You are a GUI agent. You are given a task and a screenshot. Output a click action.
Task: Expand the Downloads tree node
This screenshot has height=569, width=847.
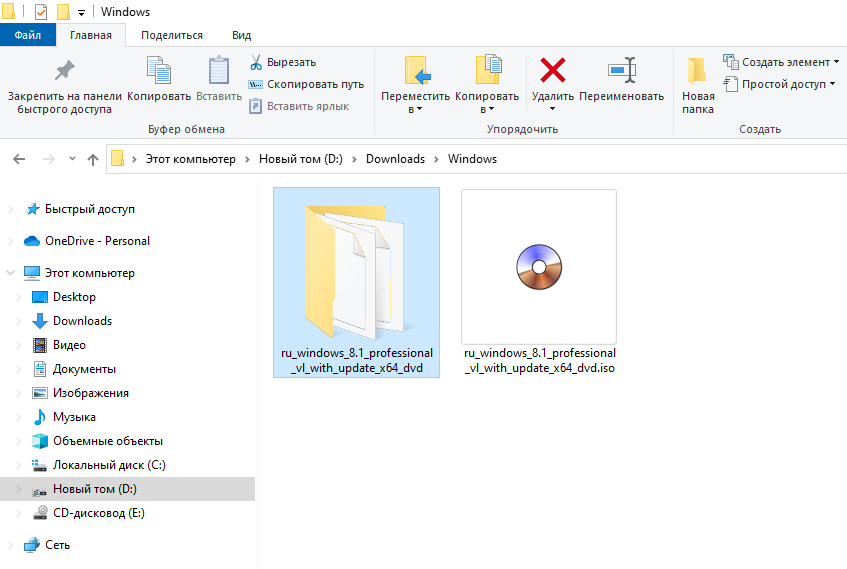pyautogui.click(x=18, y=321)
